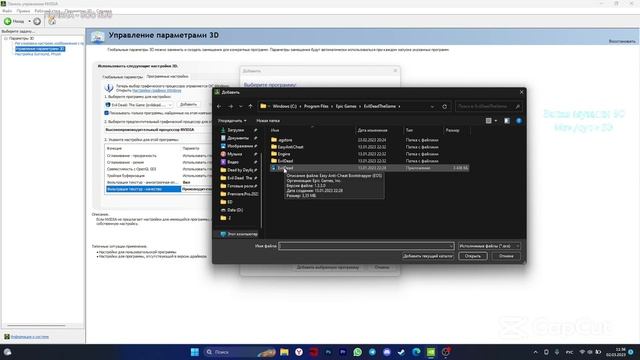The image size is (640, 360).
Task: Select Настройка Surround, PhysX tree item
Action: 38,54
